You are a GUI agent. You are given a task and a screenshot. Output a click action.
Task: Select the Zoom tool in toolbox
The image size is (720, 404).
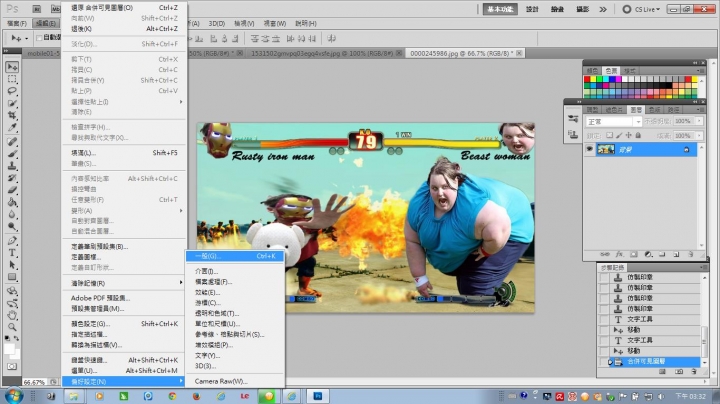12,327
